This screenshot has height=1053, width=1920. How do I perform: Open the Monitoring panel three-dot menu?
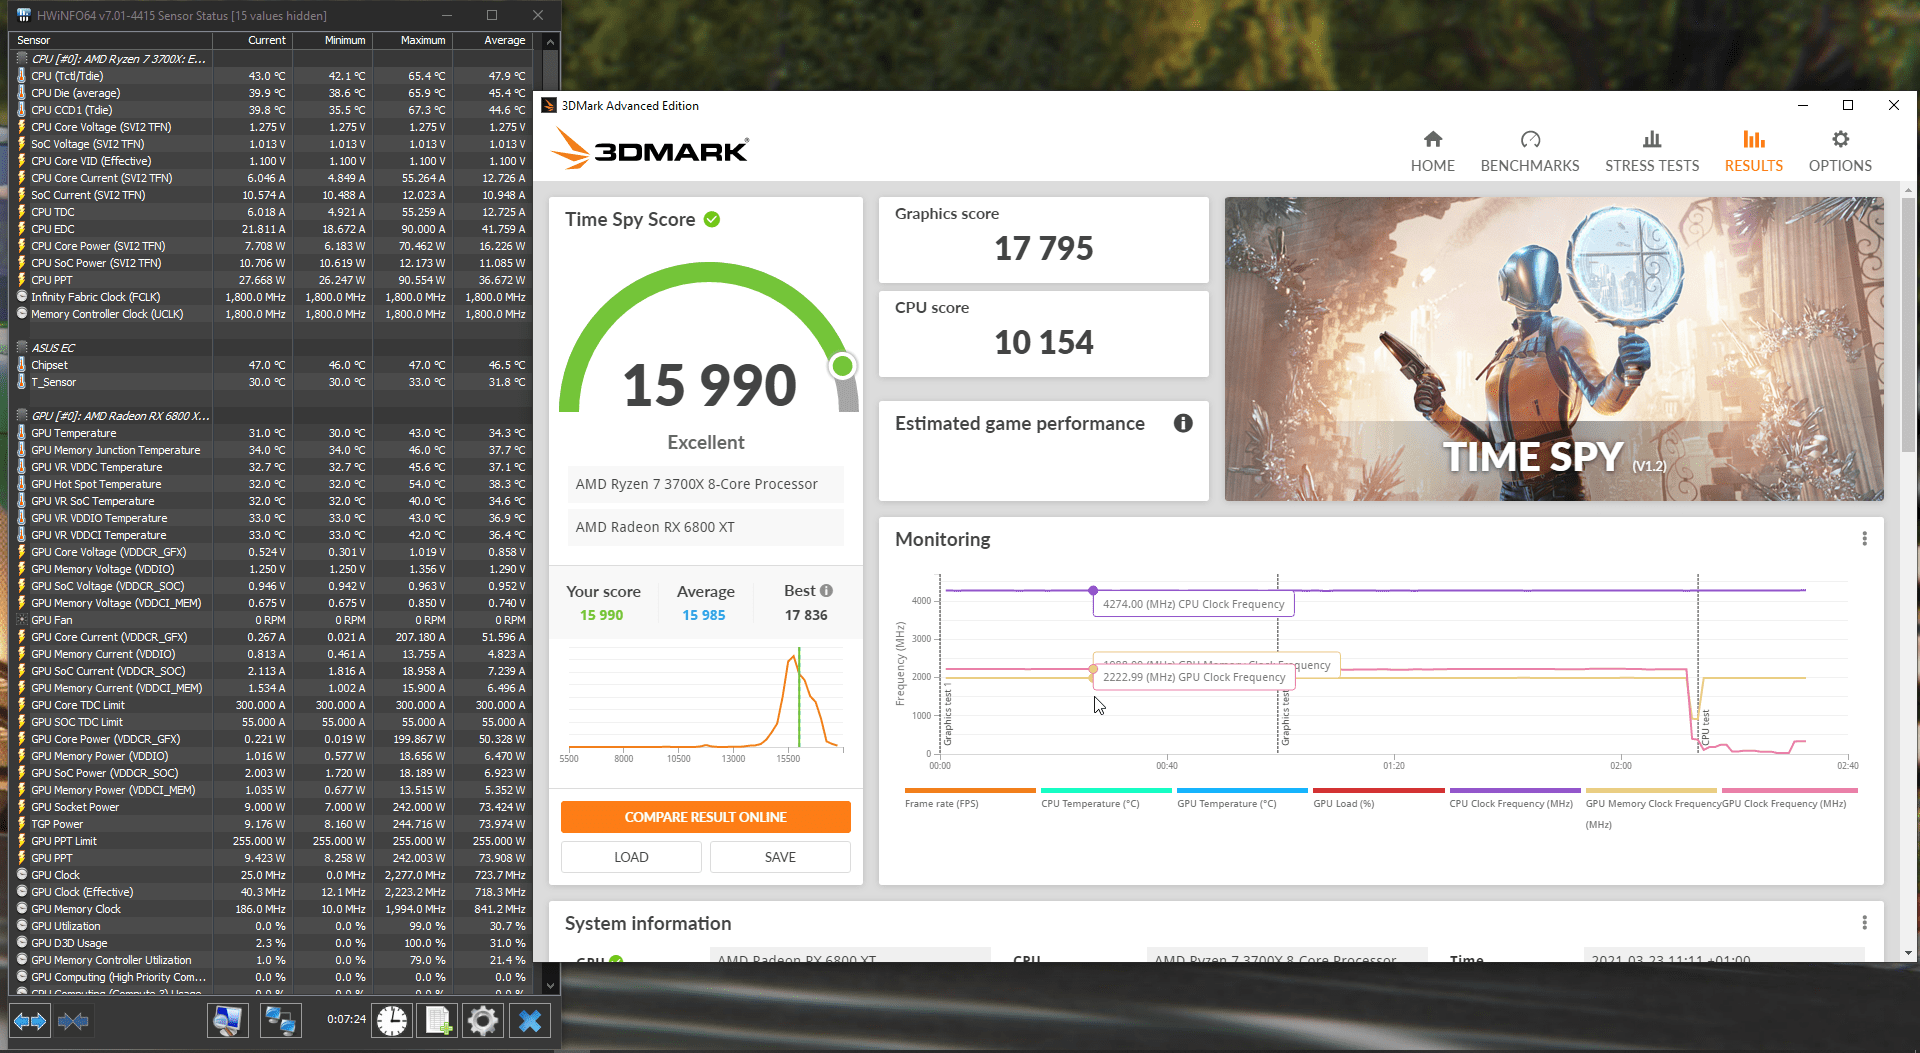[1864, 539]
